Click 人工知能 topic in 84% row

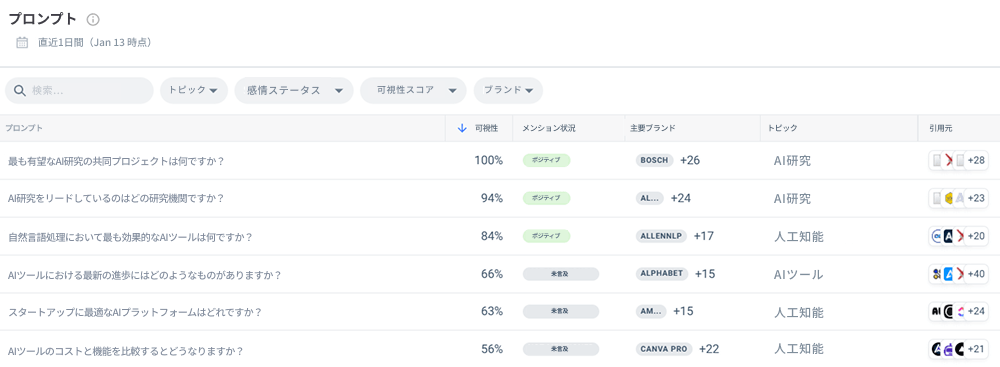[798, 236]
